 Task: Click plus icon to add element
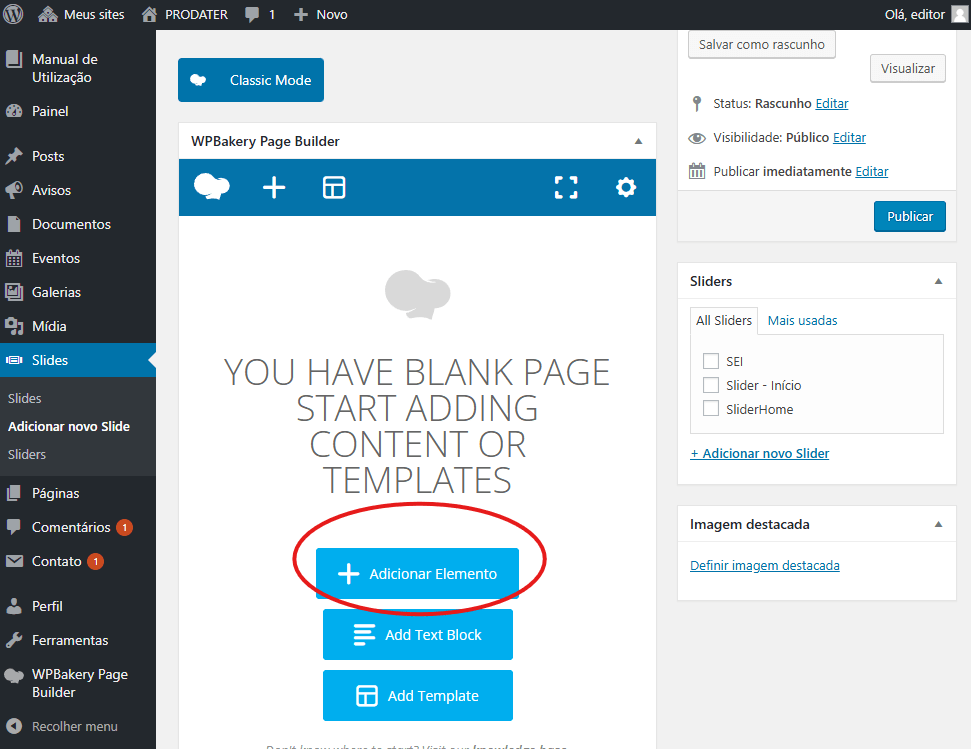(274, 187)
